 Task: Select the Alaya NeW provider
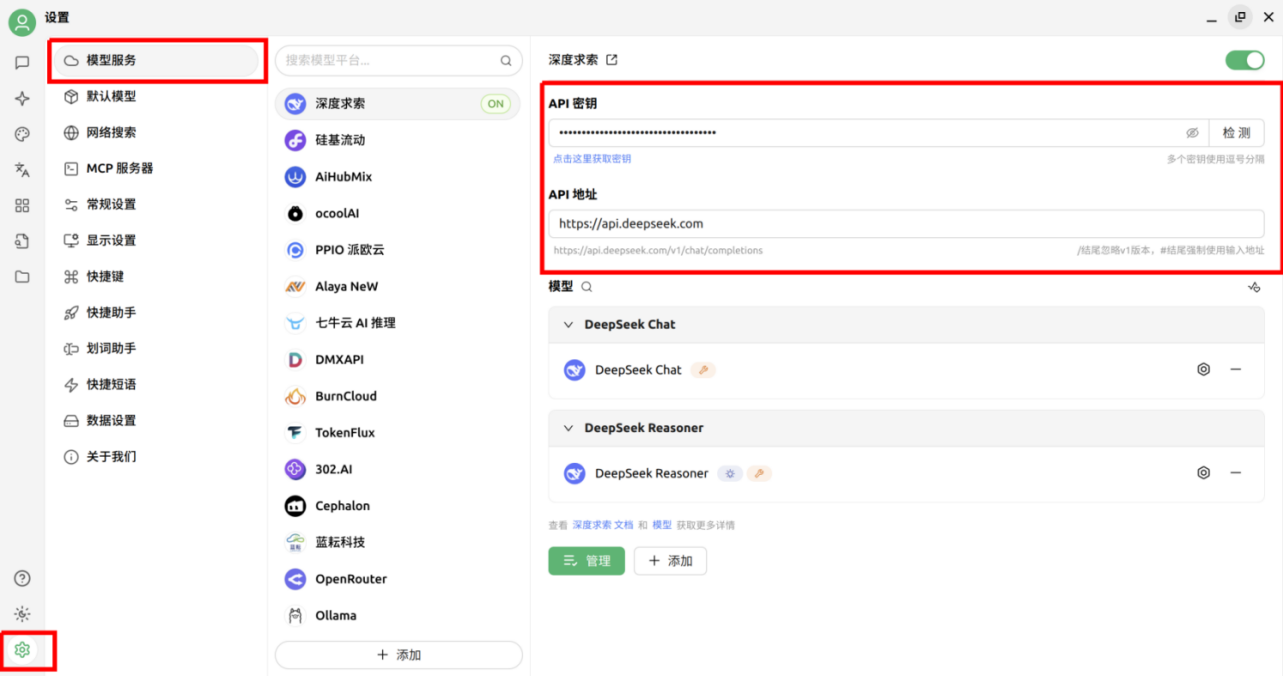point(398,287)
